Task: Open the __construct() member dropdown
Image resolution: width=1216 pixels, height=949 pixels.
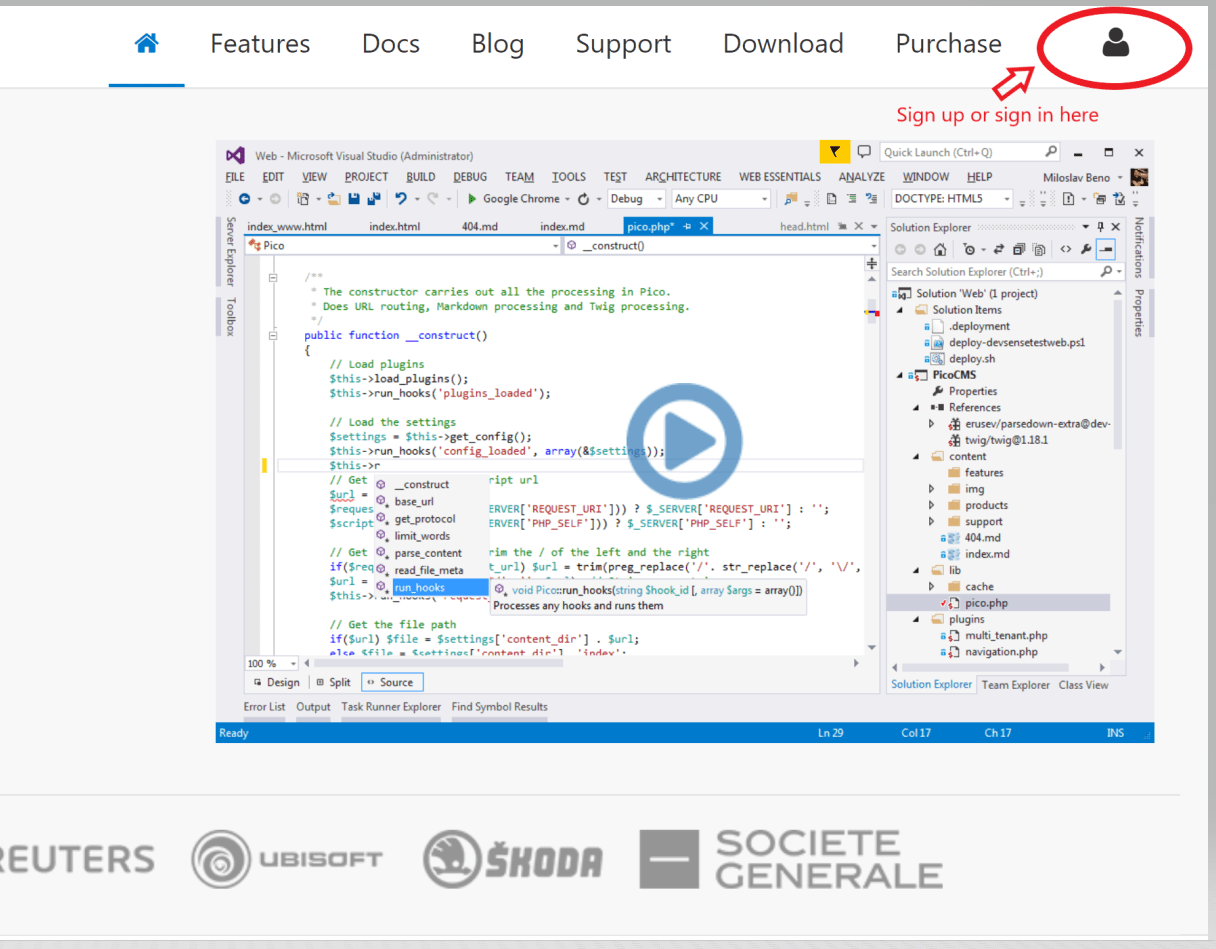Action: 720,245
